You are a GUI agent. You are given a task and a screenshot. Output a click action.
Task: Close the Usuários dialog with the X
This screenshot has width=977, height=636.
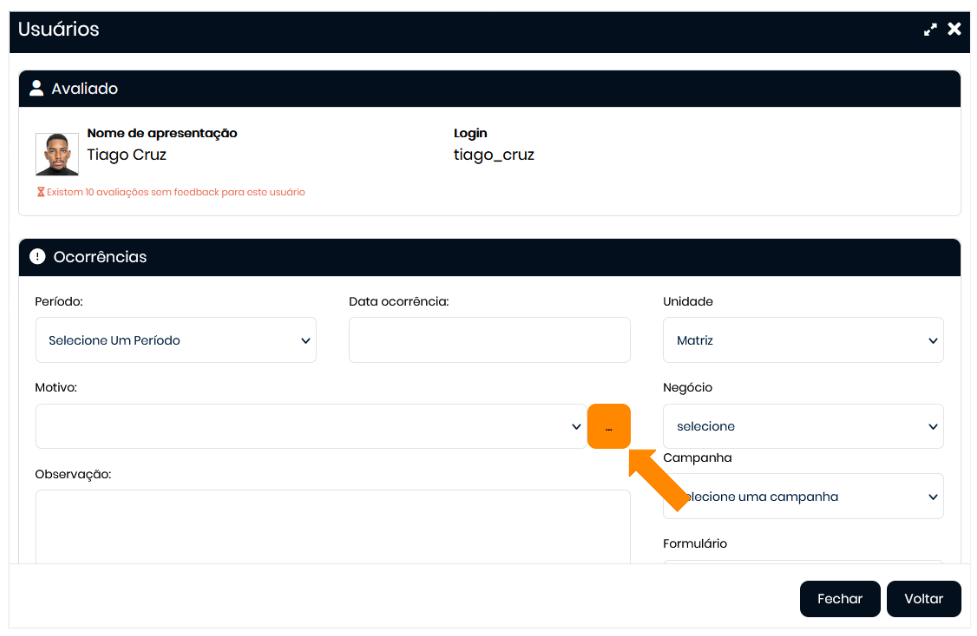pos(954,30)
